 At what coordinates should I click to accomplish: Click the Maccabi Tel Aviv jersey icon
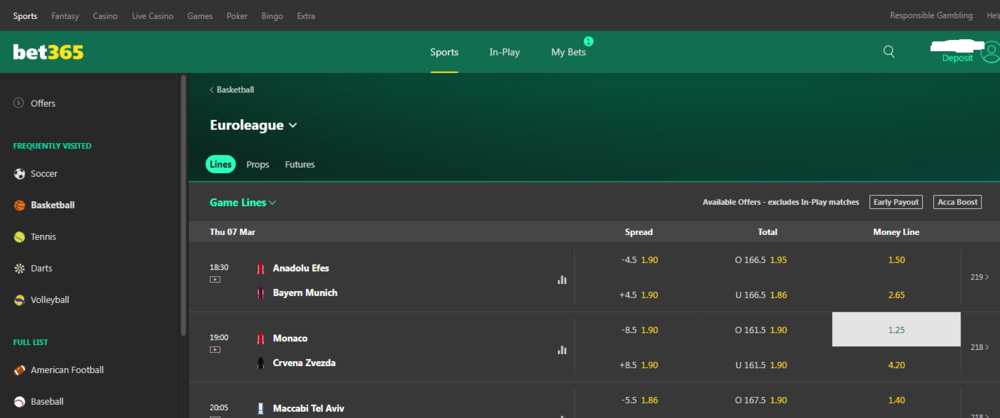pyautogui.click(x=260, y=408)
